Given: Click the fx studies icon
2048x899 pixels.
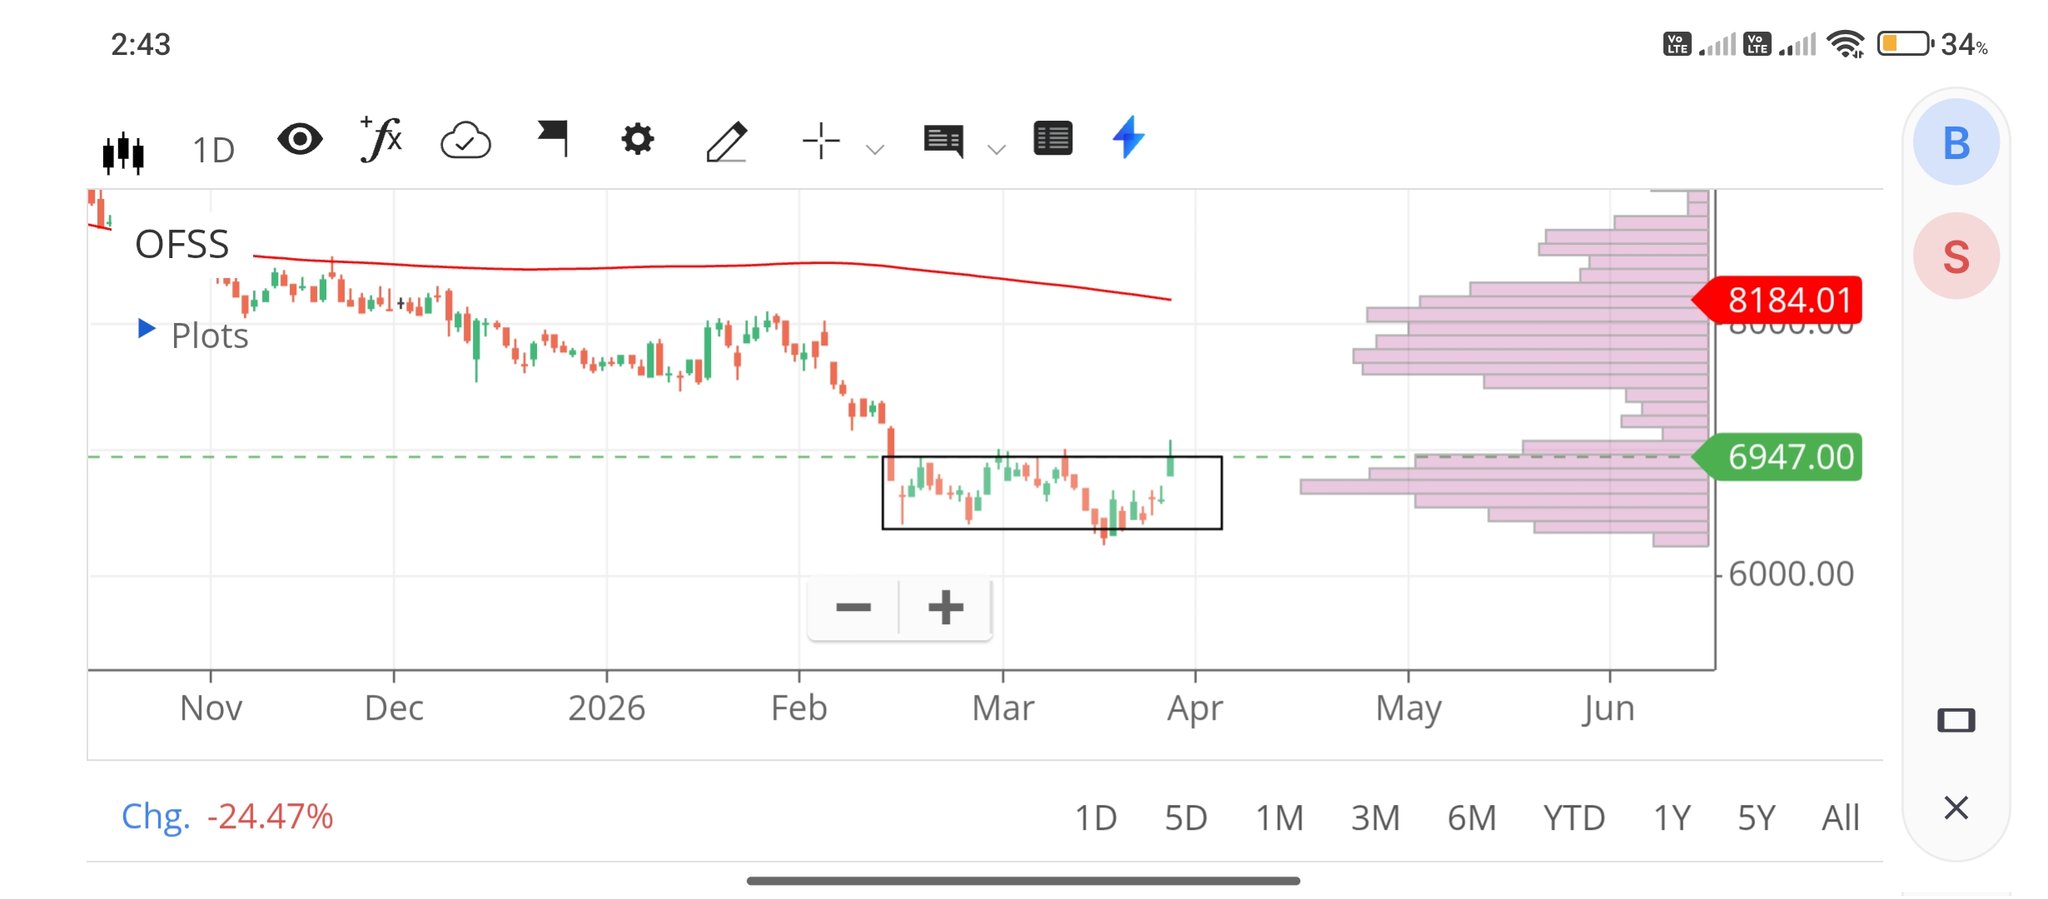Looking at the screenshot, I should point(381,139).
